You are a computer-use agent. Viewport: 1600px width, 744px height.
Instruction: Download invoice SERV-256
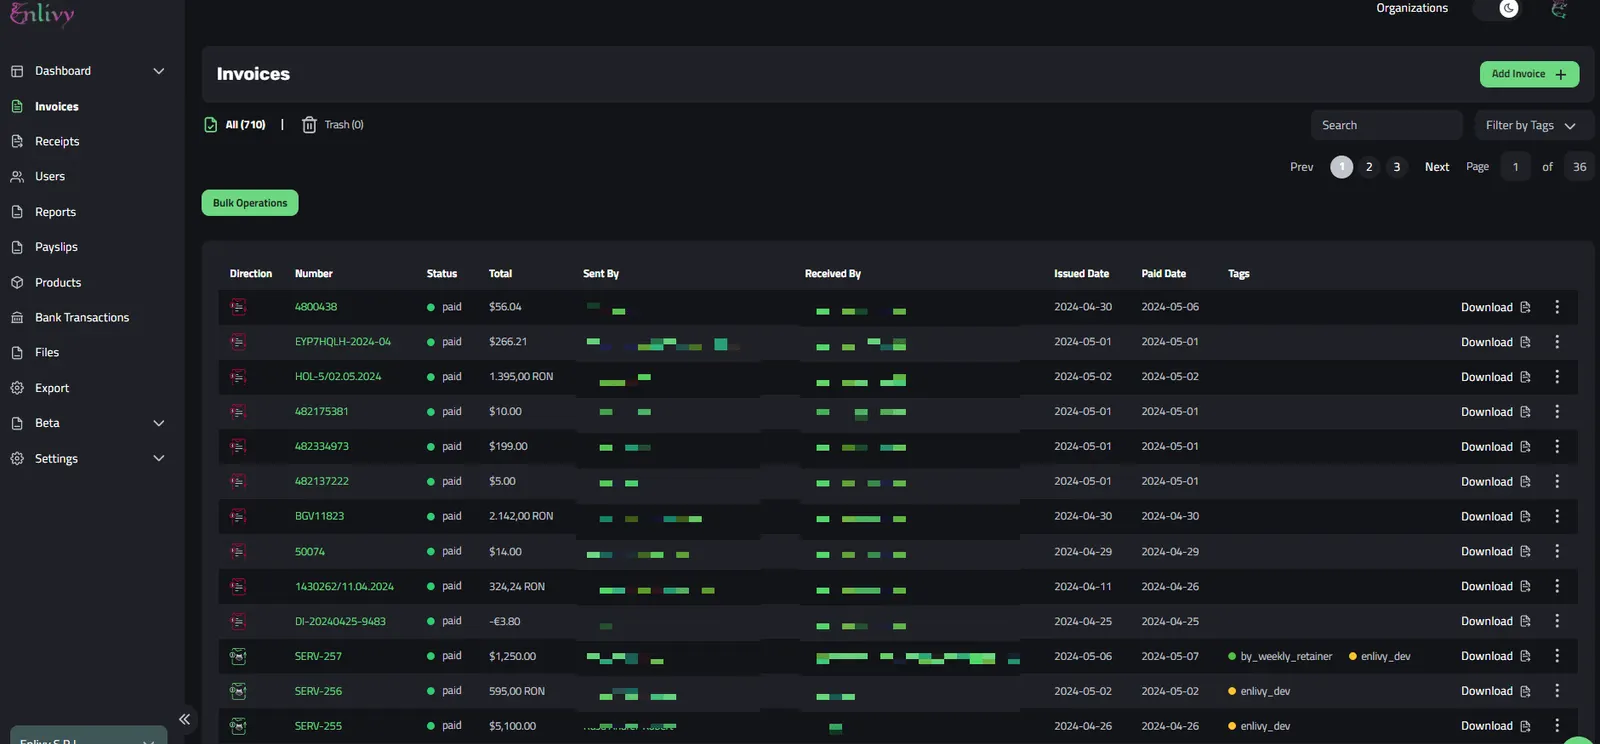pyautogui.click(x=1495, y=691)
